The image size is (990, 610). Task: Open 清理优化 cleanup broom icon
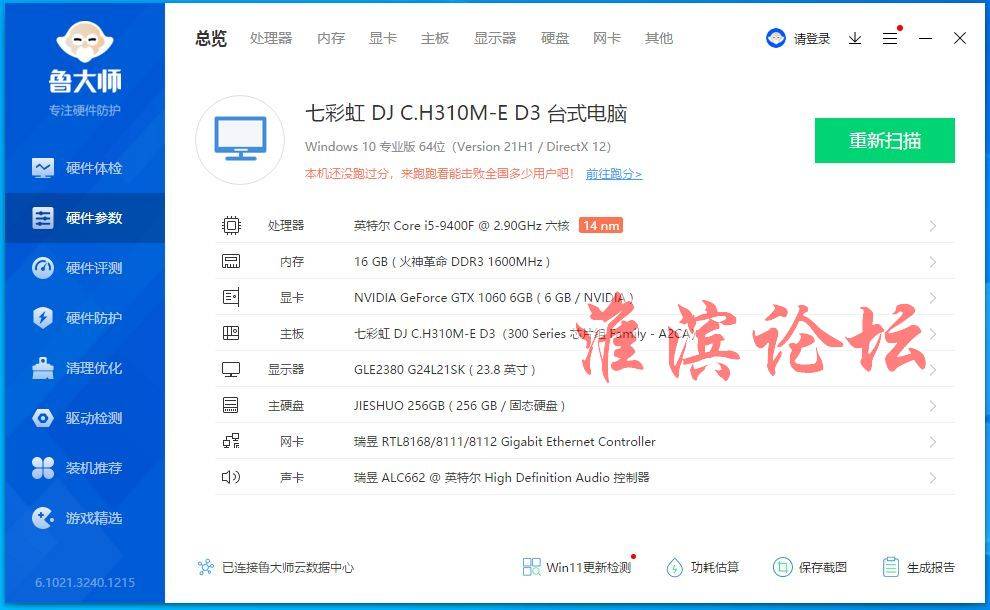(x=43, y=368)
